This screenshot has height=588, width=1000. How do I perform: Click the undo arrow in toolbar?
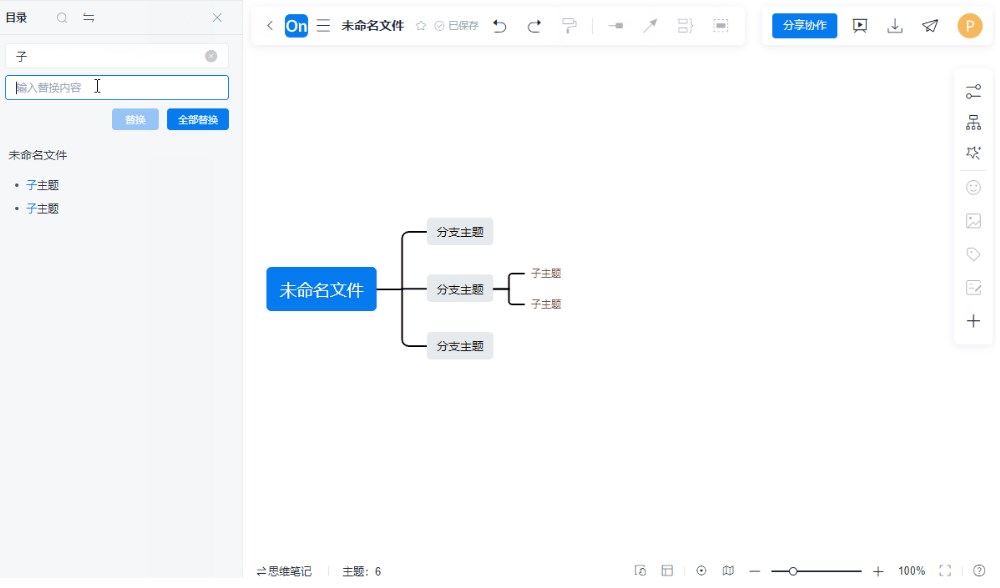coord(500,26)
